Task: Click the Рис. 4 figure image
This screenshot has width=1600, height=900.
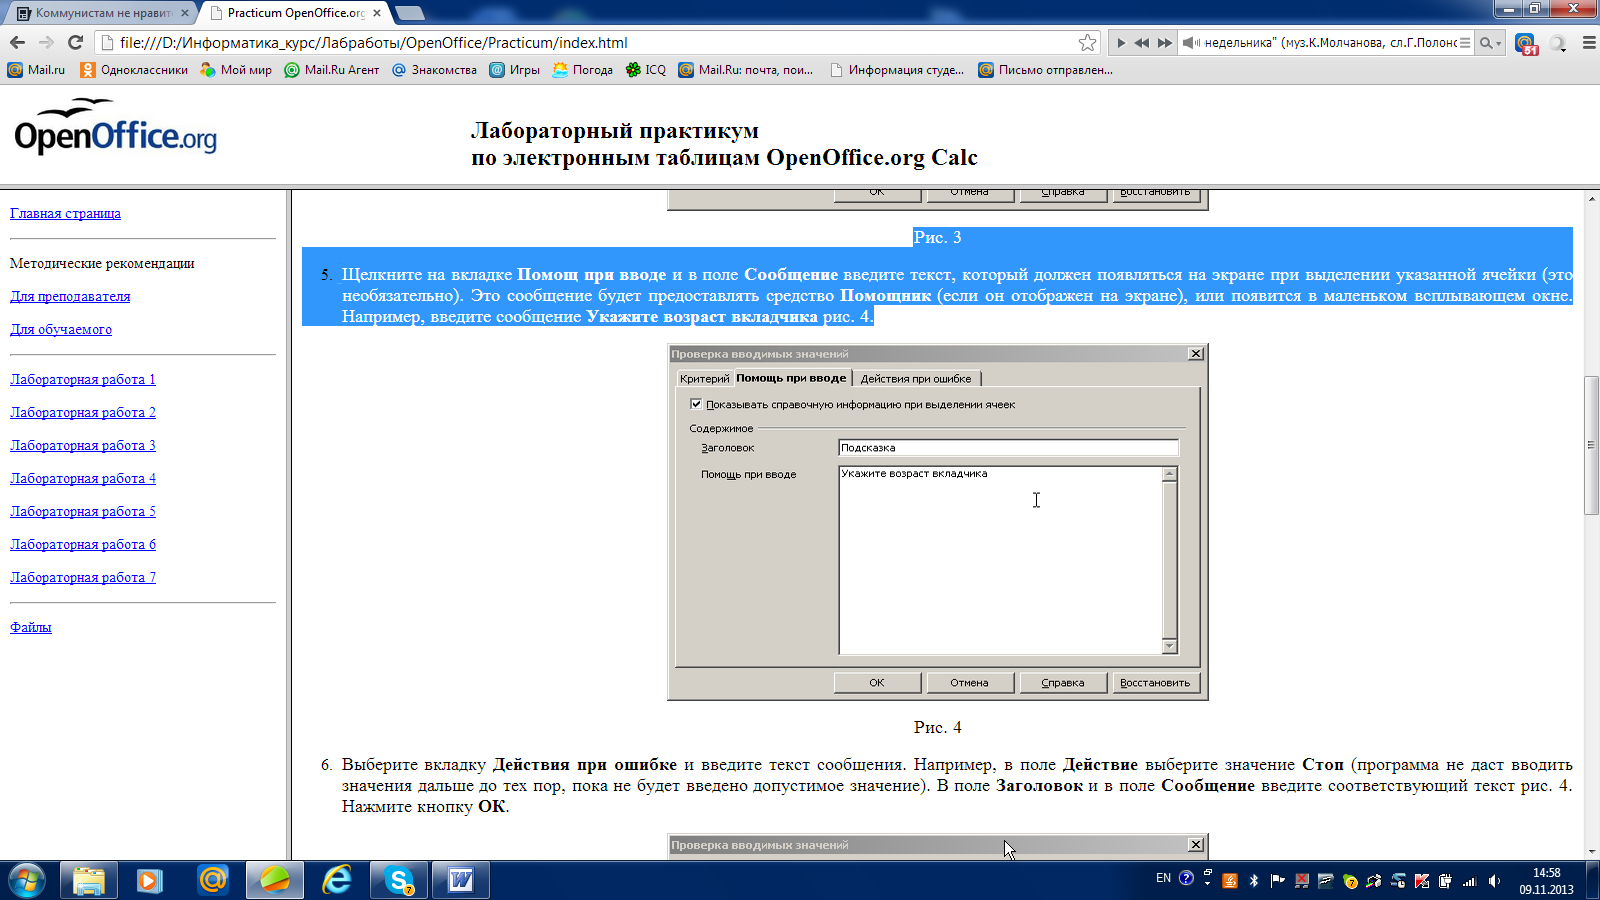Action: 938,522
